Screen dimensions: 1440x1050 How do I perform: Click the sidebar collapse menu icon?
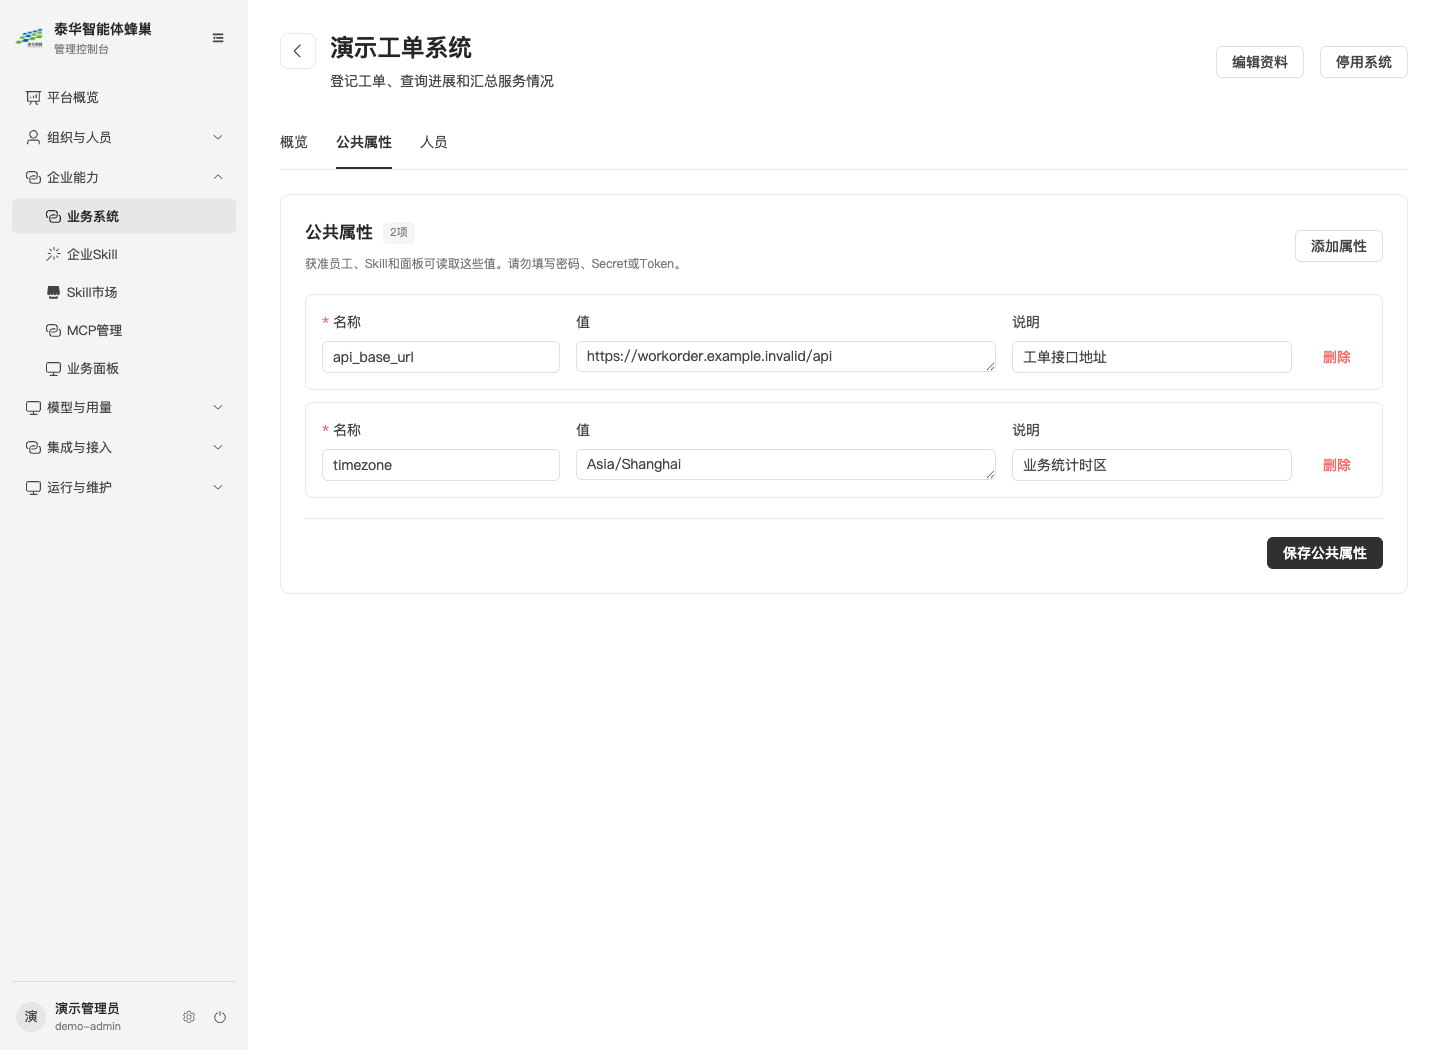pyautogui.click(x=218, y=38)
